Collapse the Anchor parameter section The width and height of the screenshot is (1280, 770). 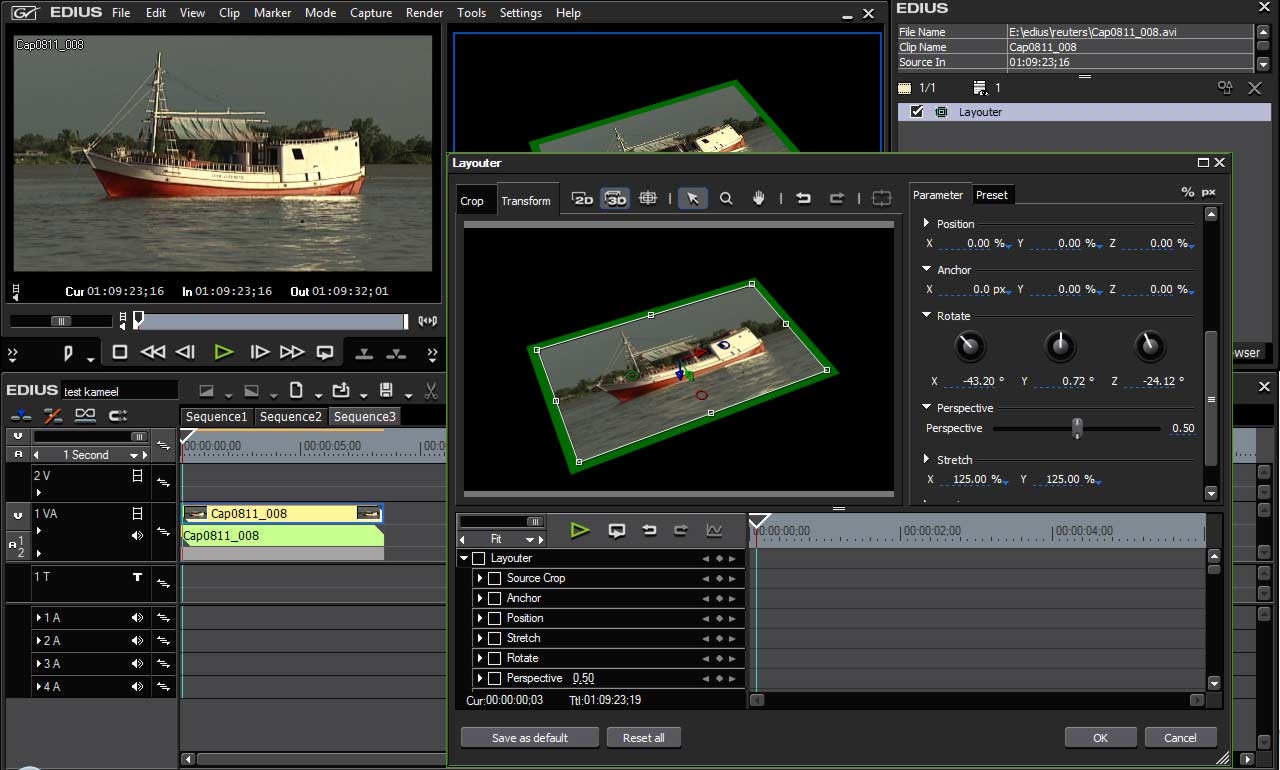[927, 270]
